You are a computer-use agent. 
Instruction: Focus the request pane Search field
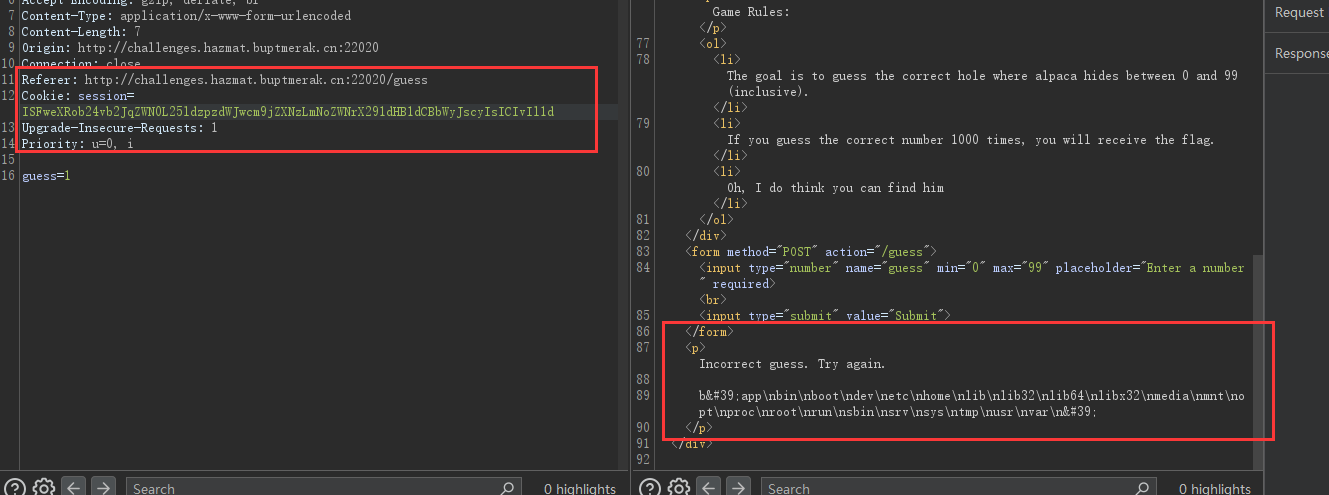click(324, 488)
